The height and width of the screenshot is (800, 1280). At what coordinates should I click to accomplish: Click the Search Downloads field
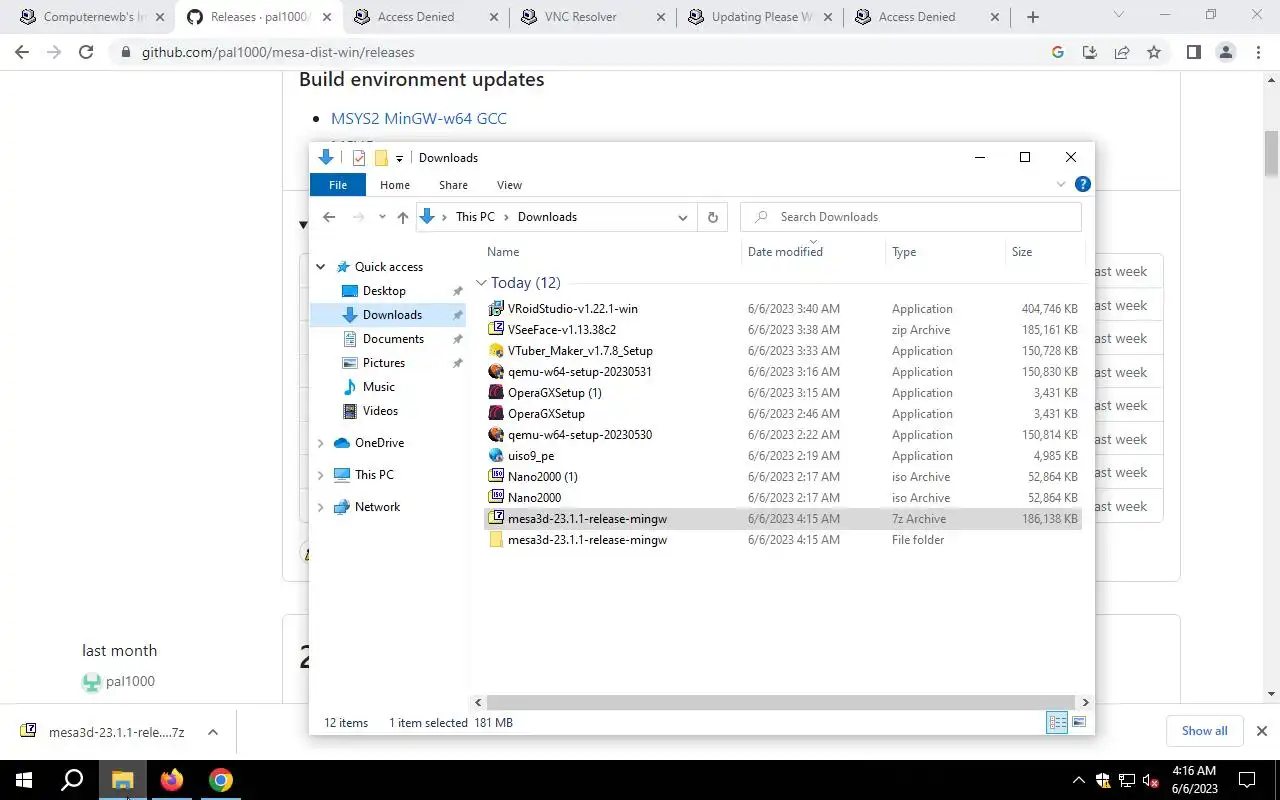tap(911, 217)
